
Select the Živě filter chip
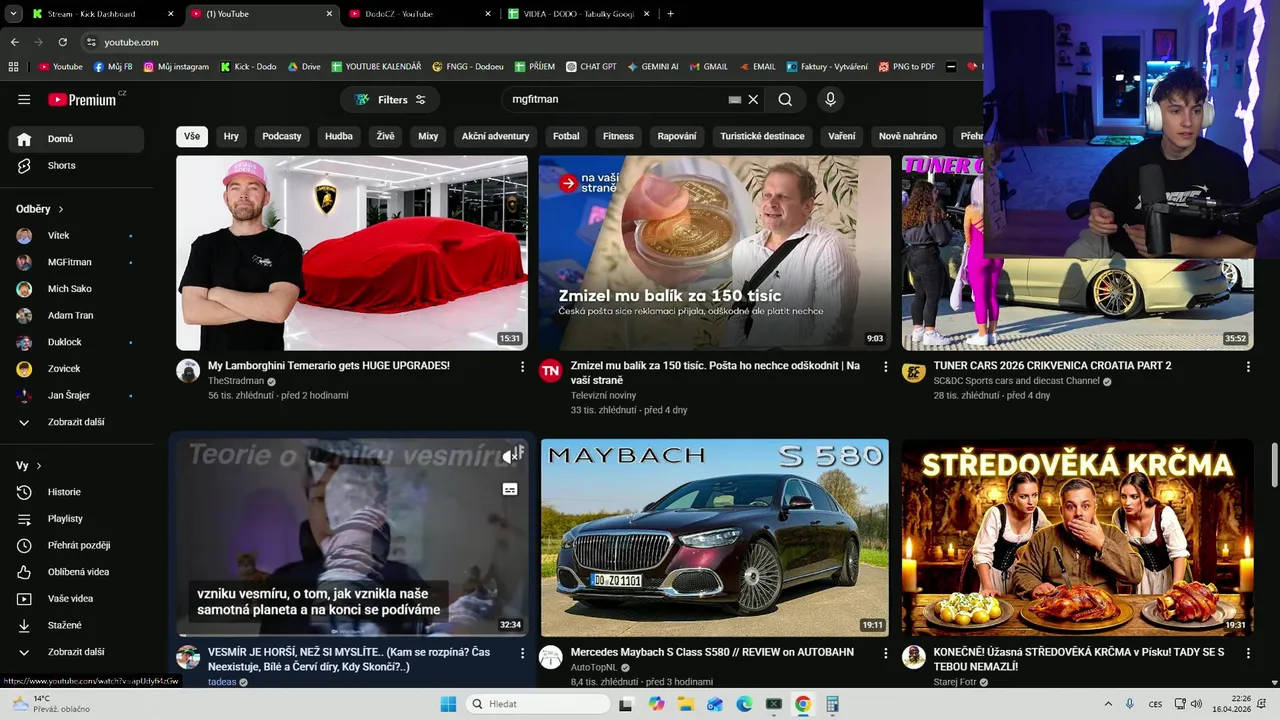tap(386, 136)
